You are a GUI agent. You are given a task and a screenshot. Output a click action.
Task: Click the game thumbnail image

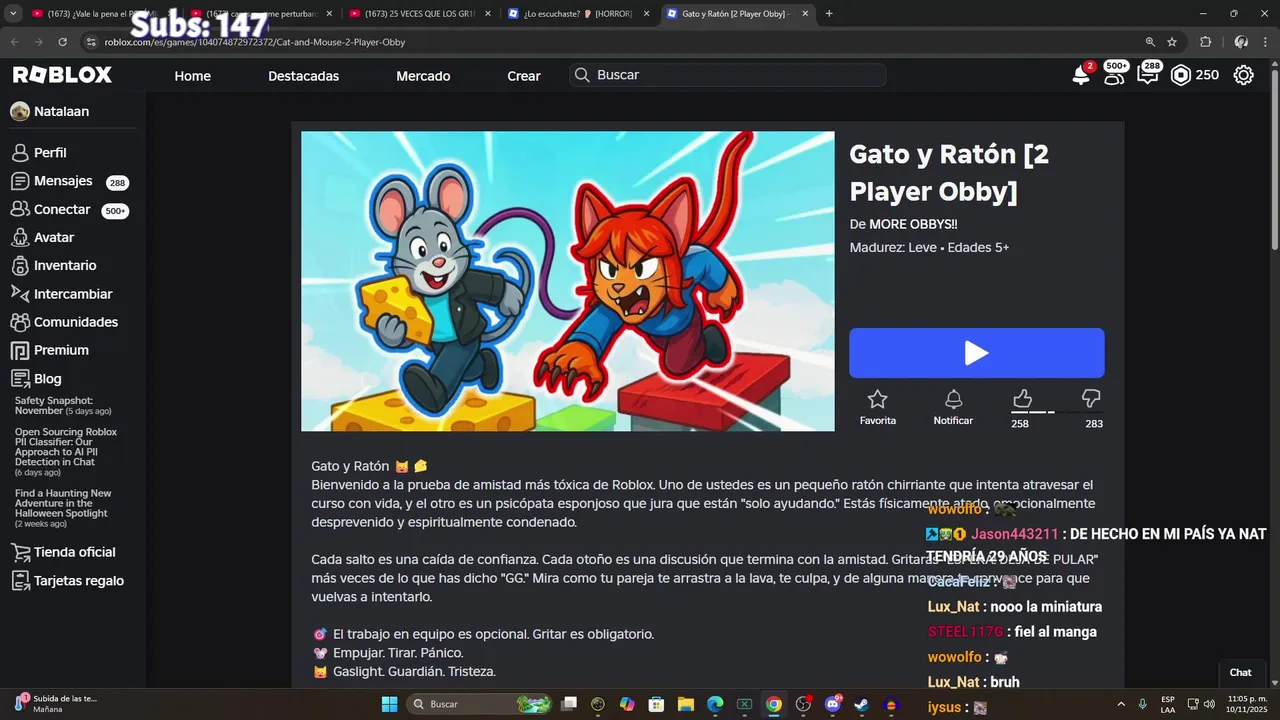(568, 281)
